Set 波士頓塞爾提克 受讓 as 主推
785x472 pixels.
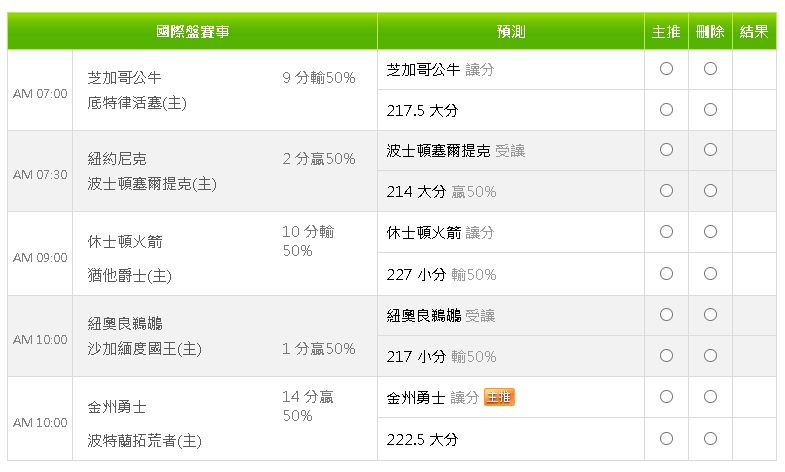click(666, 150)
